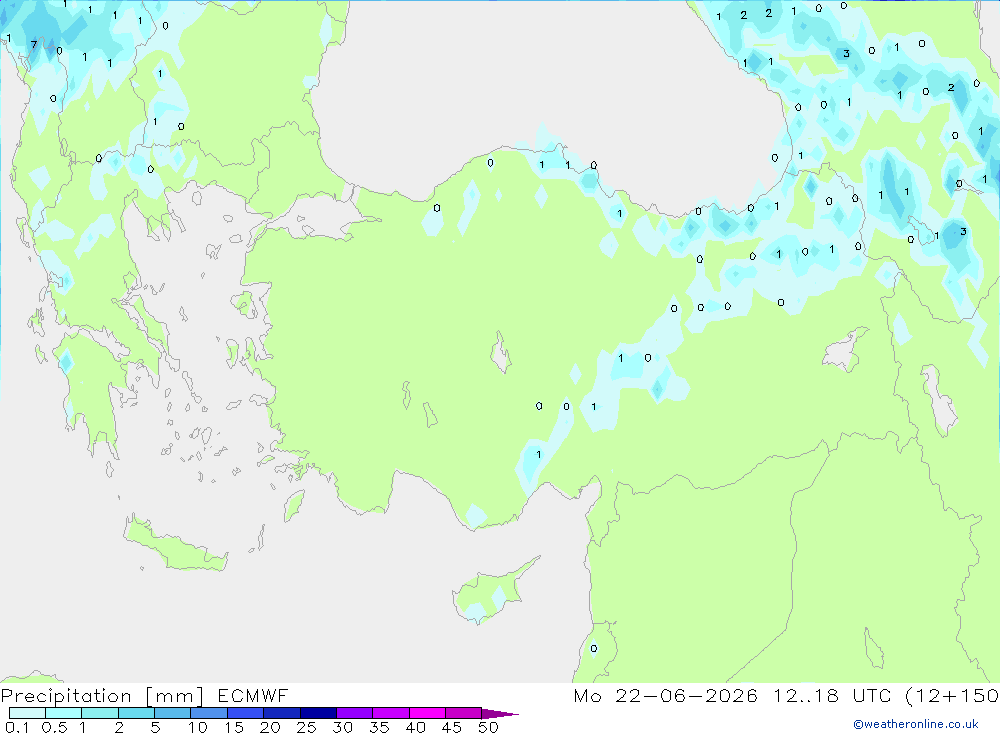Pick the 10 mm blue legend swatch
1000x733 pixels.
click(x=209, y=713)
